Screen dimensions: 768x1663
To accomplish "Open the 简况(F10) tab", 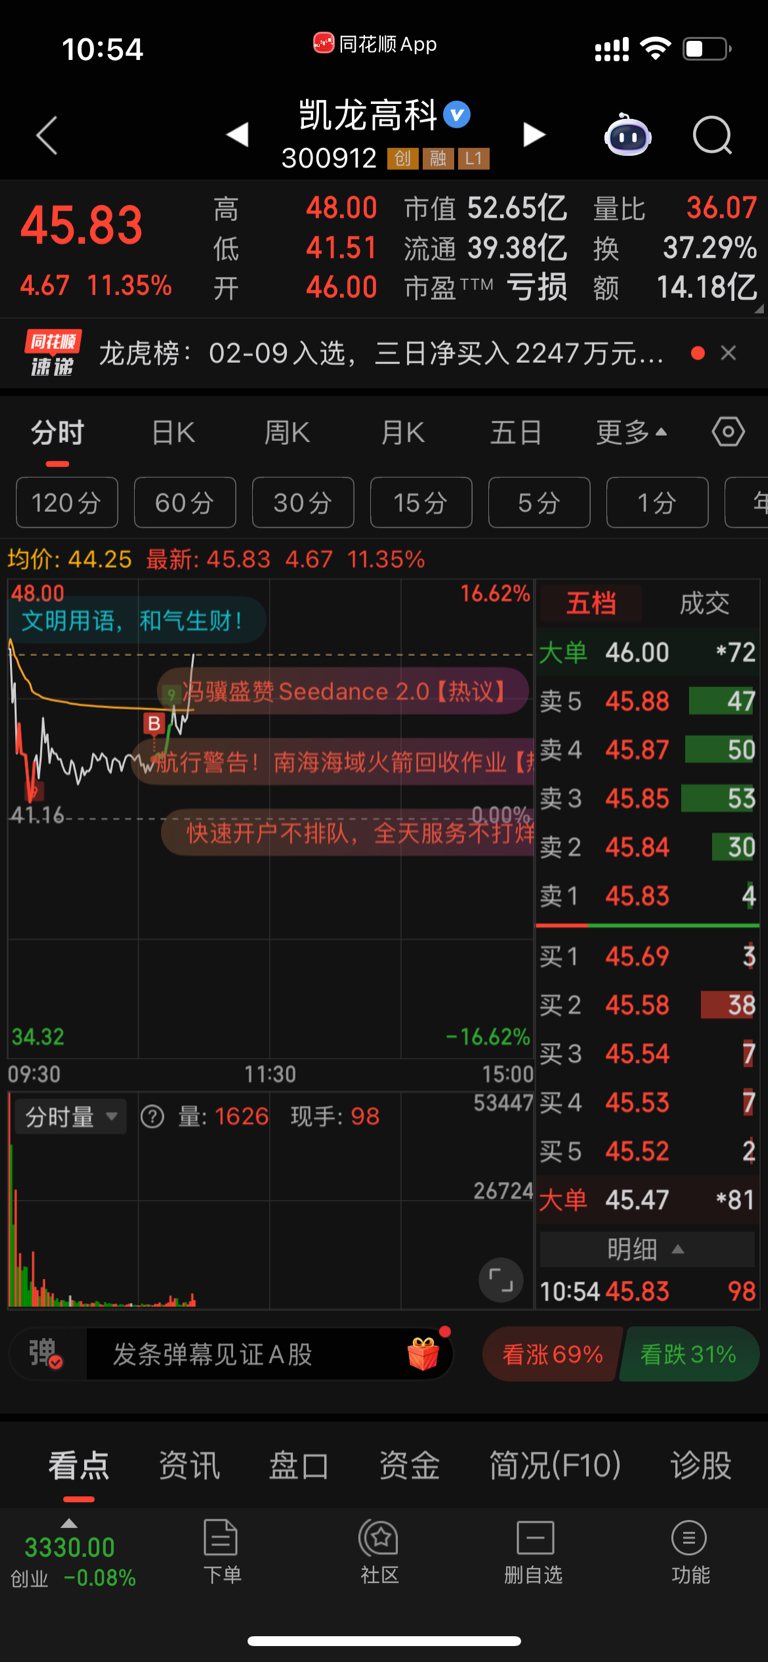I will (555, 1466).
